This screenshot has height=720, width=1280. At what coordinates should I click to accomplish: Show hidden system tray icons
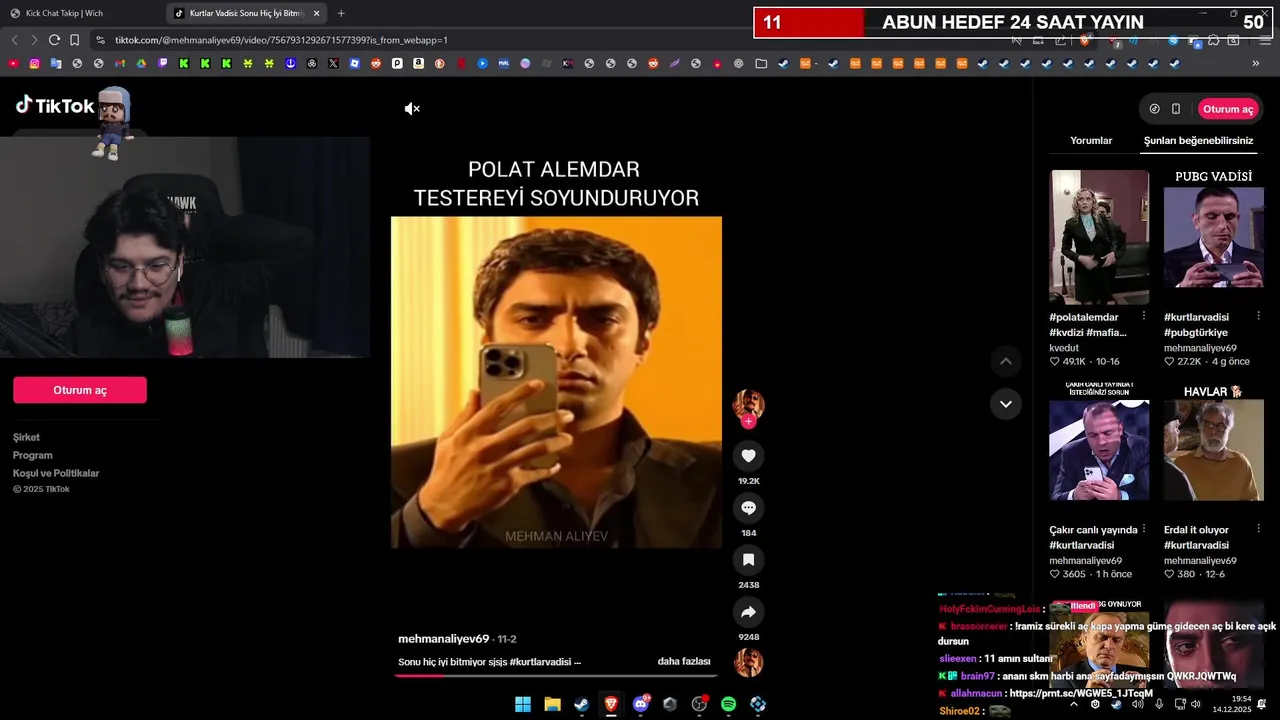[1074, 704]
